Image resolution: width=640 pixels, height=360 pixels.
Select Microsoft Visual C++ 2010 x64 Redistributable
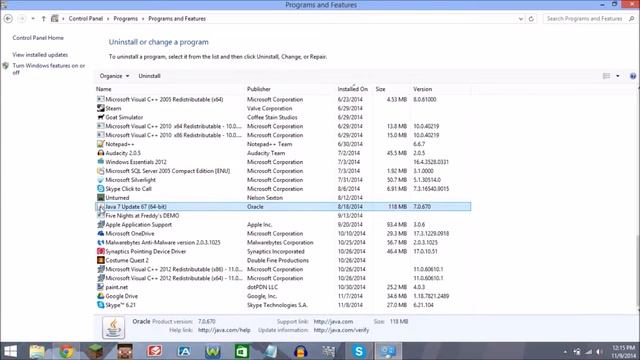[x=173, y=126]
